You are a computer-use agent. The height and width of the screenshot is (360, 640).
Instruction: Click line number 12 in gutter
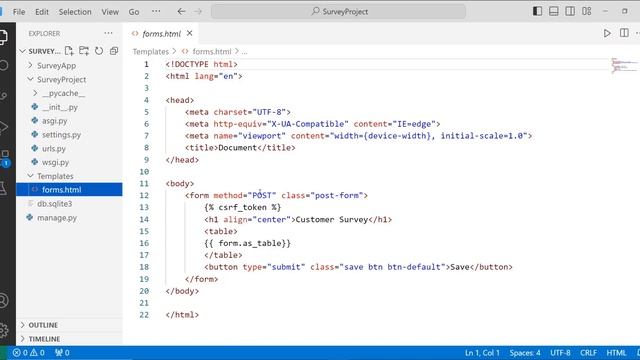tap(144, 196)
